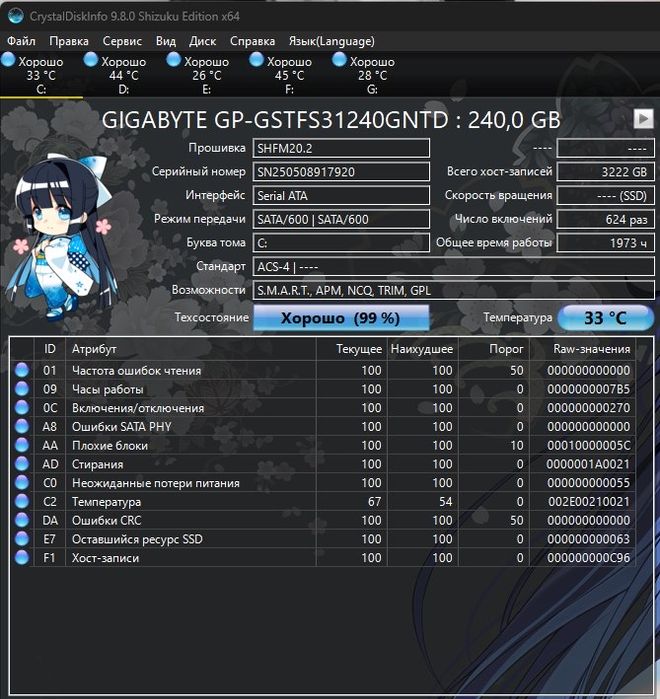The image size is (660, 699).
Task: Select drive G: tab at 28 °C
Action: point(372,74)
